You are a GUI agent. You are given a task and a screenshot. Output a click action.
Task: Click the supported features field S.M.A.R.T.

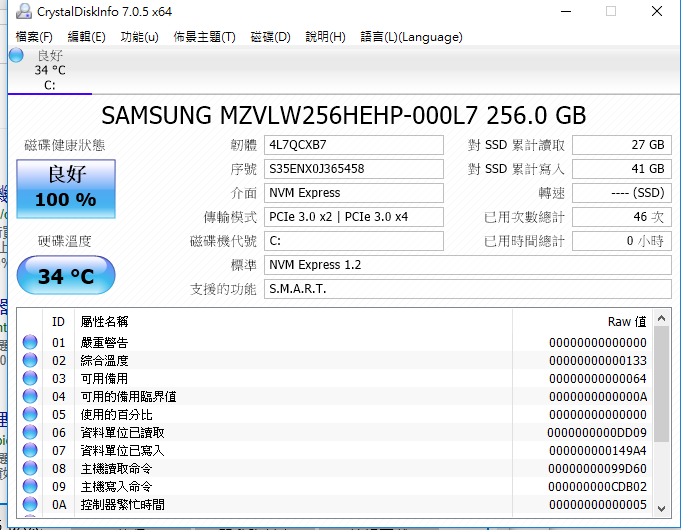point(468,289)
